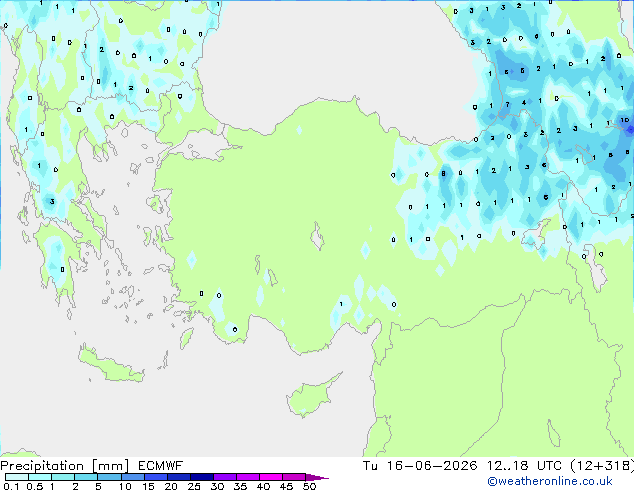Image resolution: width=634 pixels, height=490 pixels.
Task: Click the 1–2 mm legend color swatch
Action: click(x=63, y=477)
